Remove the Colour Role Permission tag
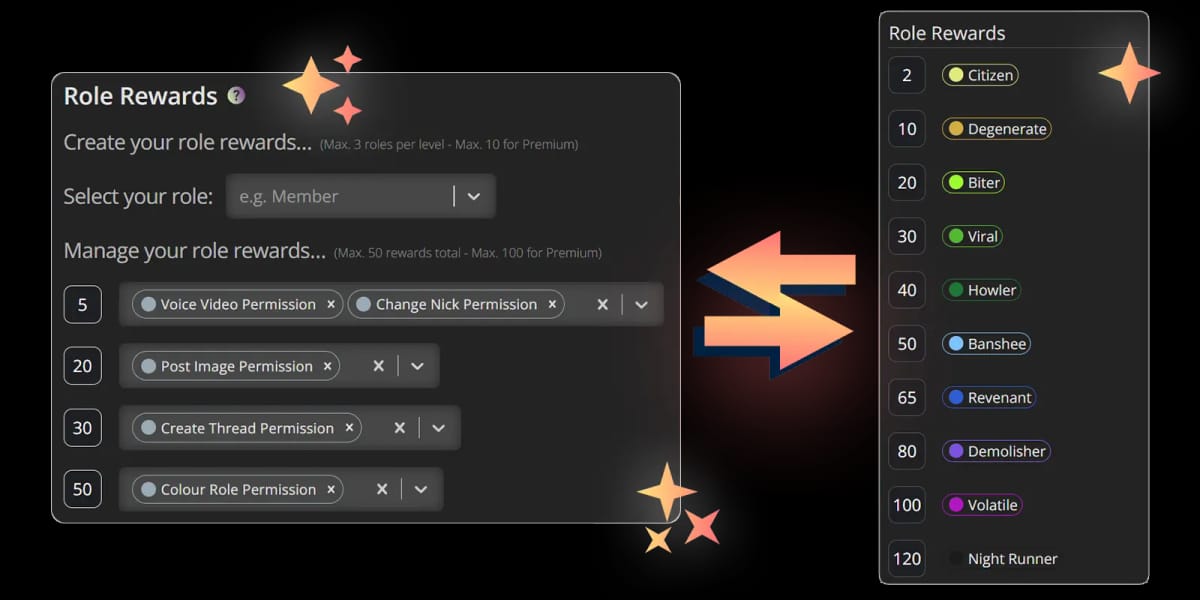 click(331, 490)
